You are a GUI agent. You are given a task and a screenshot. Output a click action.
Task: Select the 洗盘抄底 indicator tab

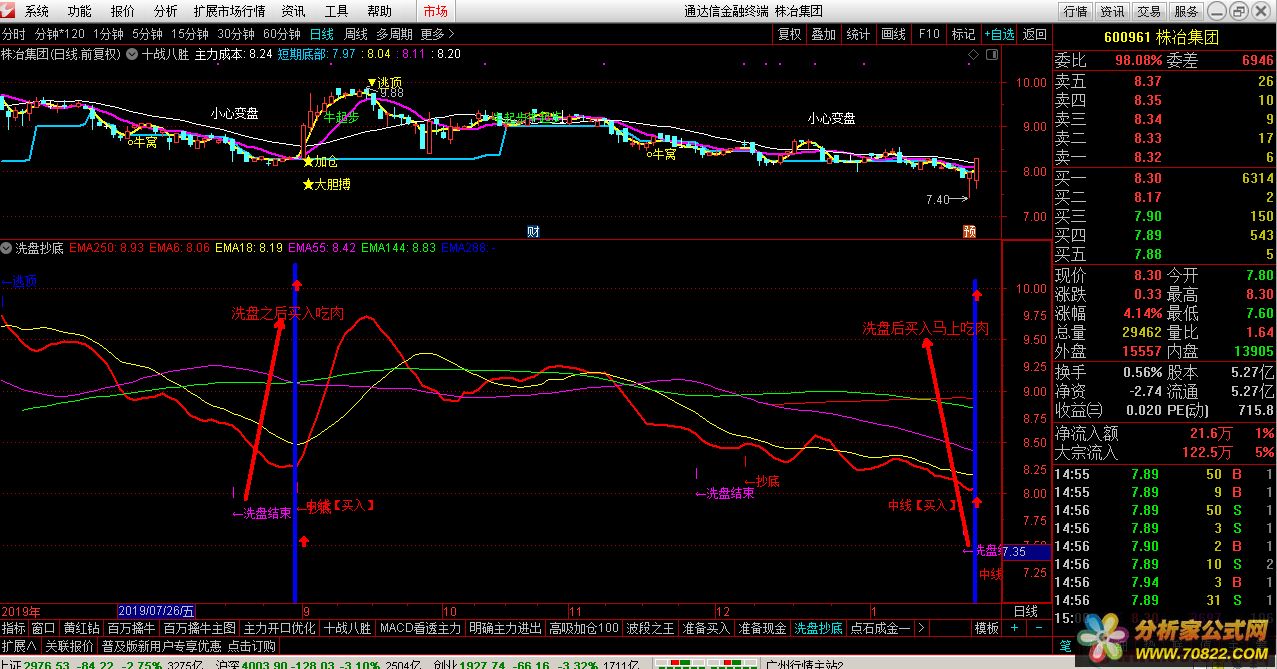coord(819,628)
